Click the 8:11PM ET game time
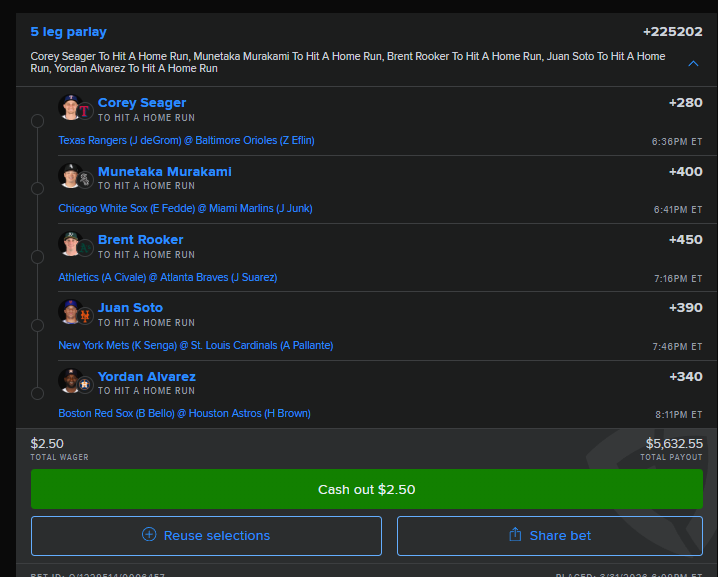Viewport: 718px width, 577px height. (679, 414)
